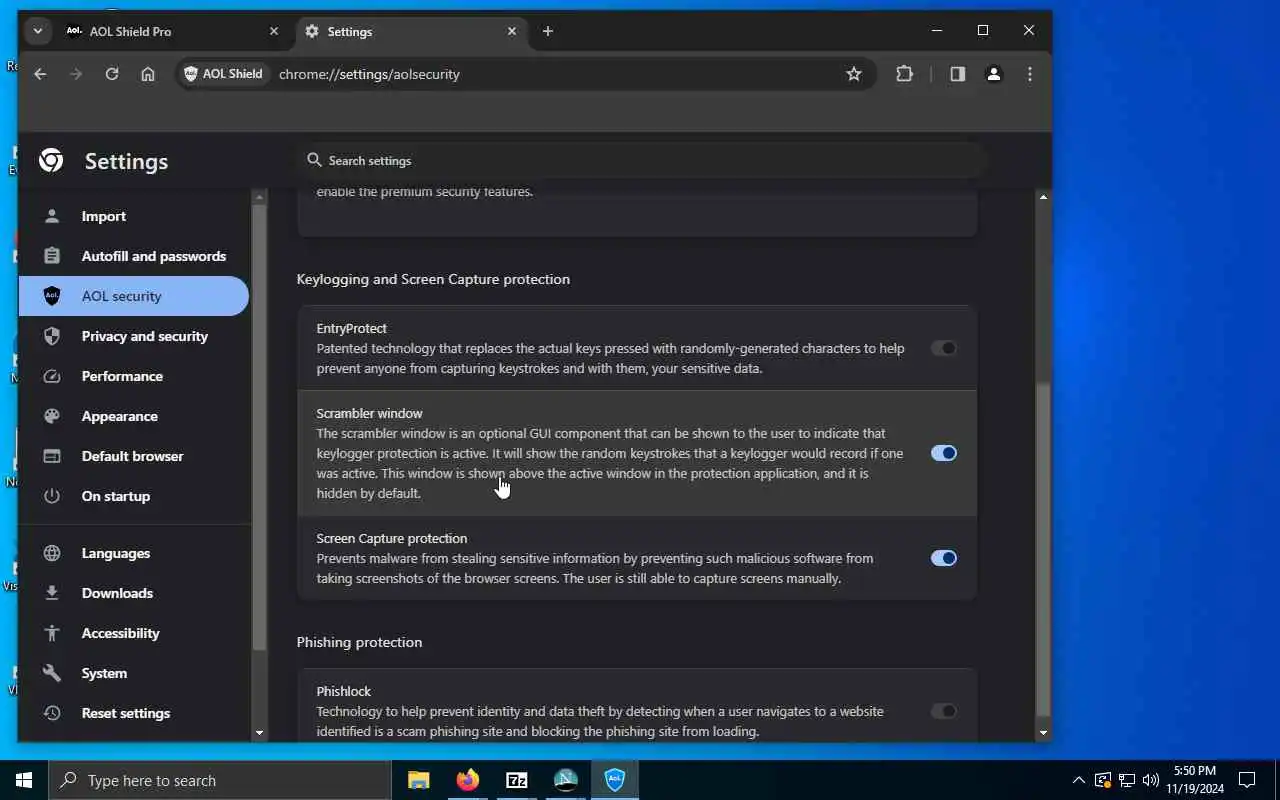Image resolution: width=1280 pixels, height=800 pixels.
Task: Click the Keylogging and Screen Capture protection heading
Action: click(x=433, y=279)
